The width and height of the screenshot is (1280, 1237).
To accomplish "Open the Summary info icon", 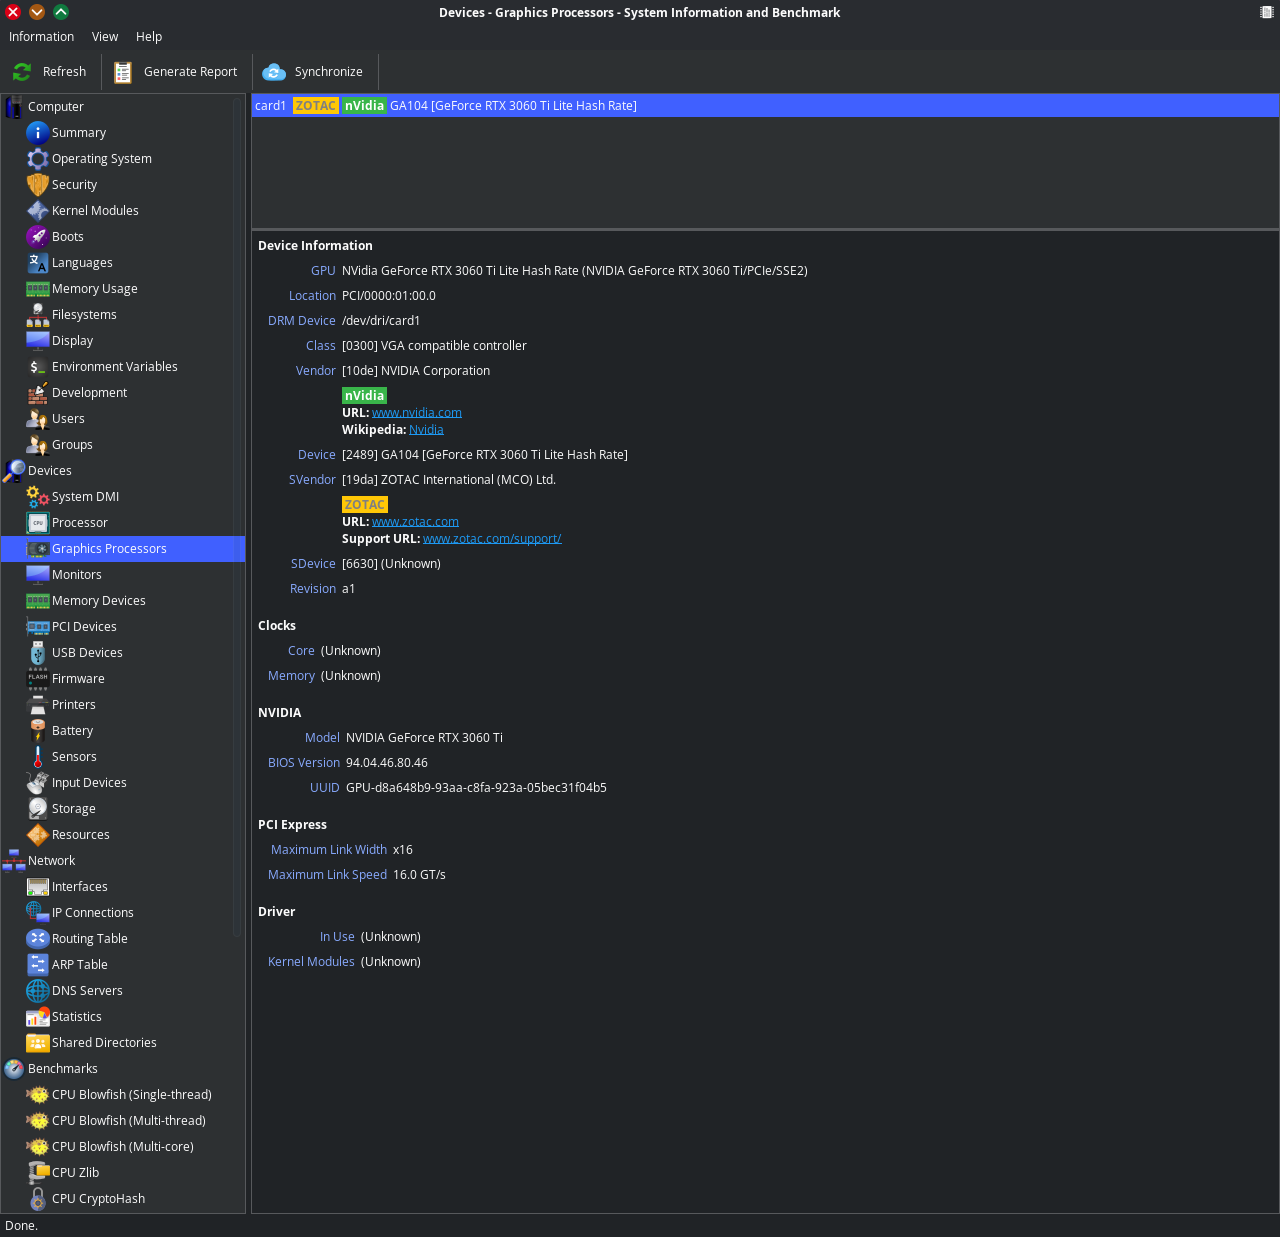I will 38,133.
